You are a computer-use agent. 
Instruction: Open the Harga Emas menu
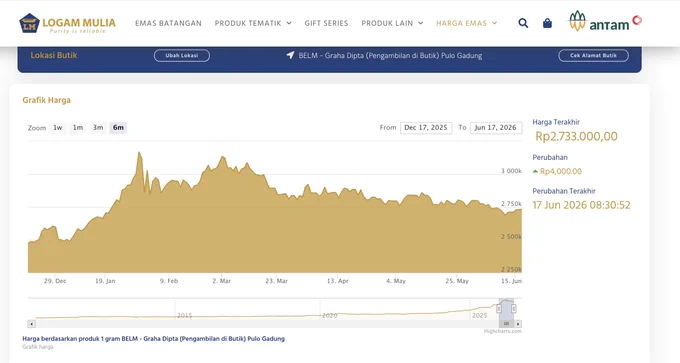pyautogui.click(x=461, y=23)
